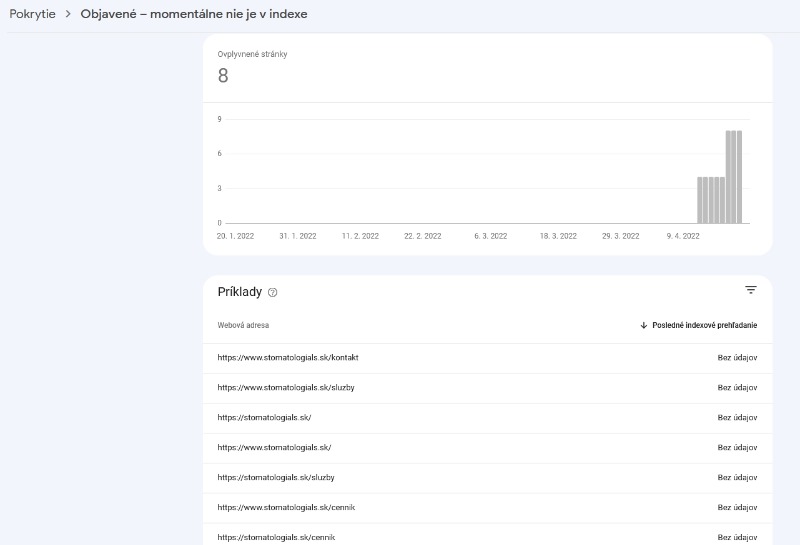Image resolution: width=800 pixels, height=545 pixels.
Task: Click the 9. 4. 2022 axis date label
Action: click(683, 237)
